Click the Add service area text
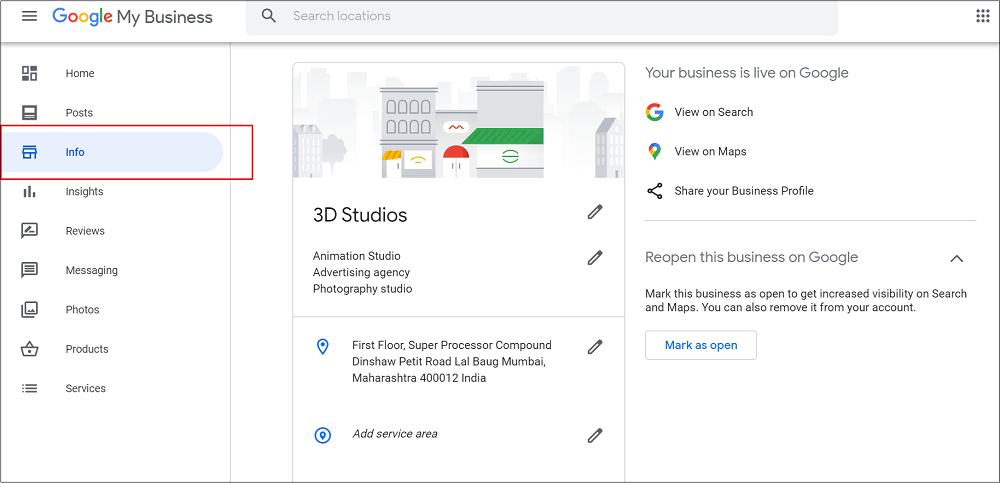This screenshot has width=1000, height=483. click(x=395, y=434)
